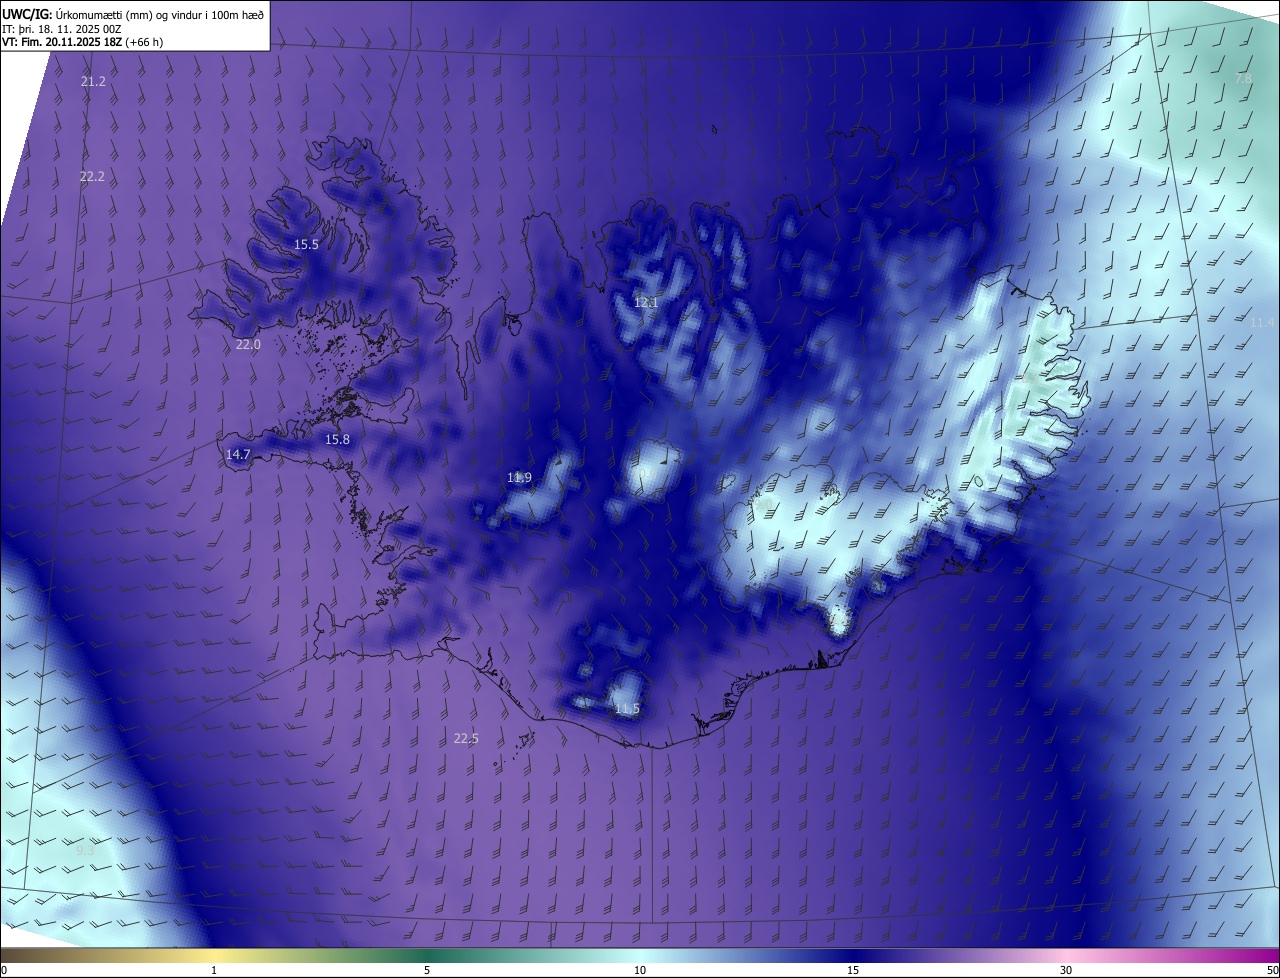Click the colorbar tick label 30
The width and height of the screenshot is (1280, 978).
pos(1066,970)
